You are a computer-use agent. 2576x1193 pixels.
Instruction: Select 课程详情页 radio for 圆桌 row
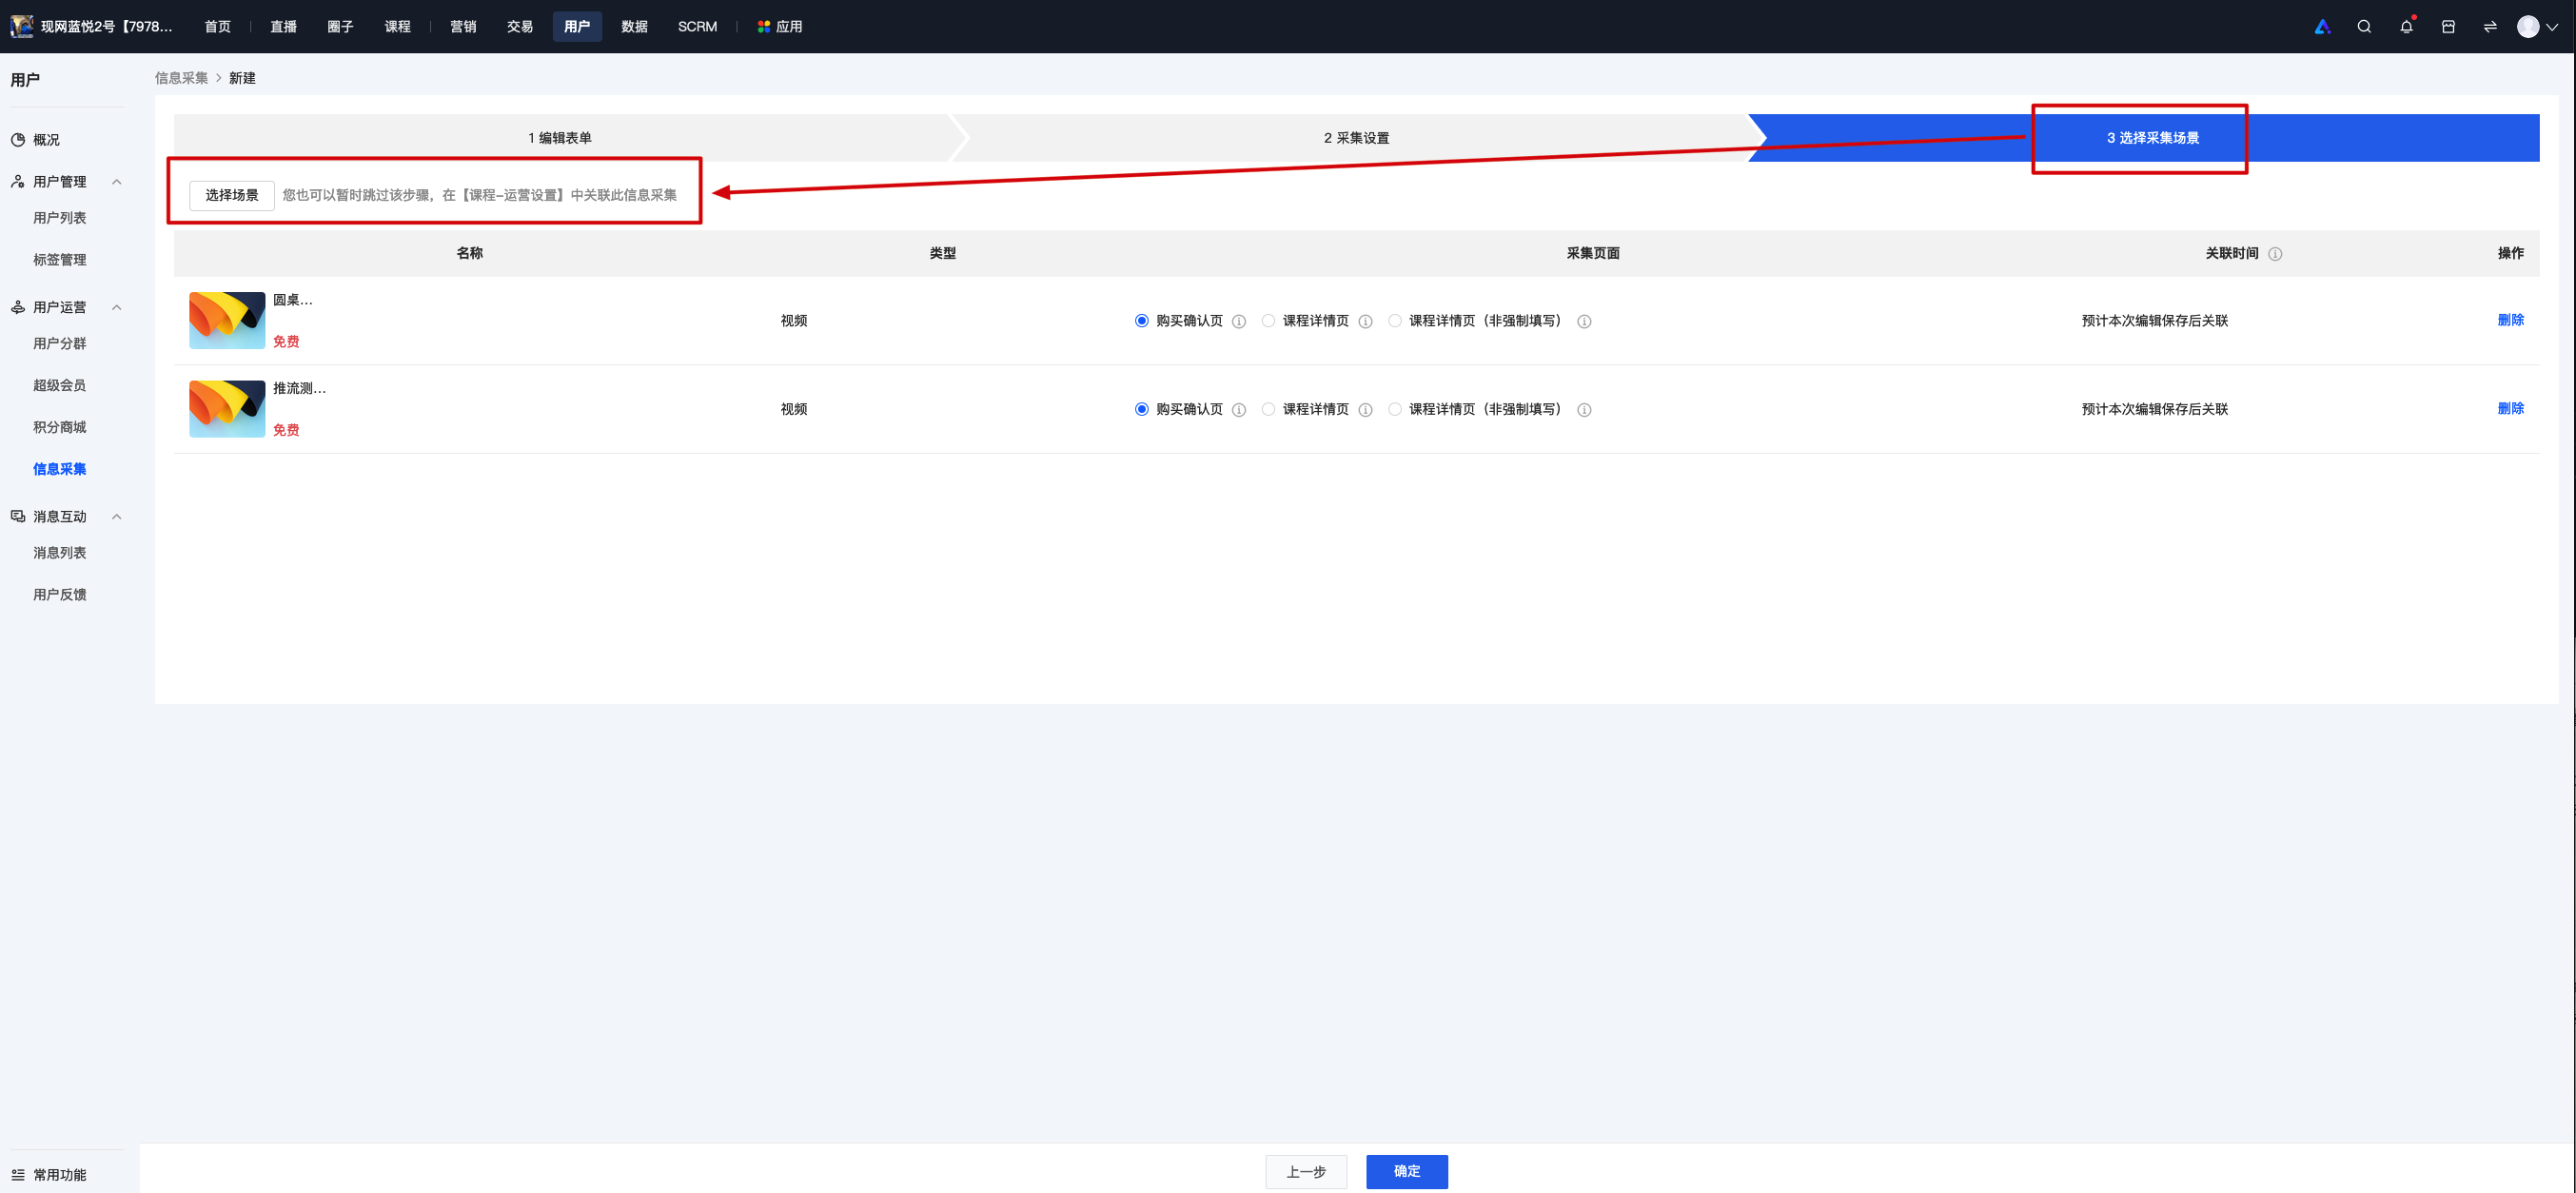[x=1268, y=321]
